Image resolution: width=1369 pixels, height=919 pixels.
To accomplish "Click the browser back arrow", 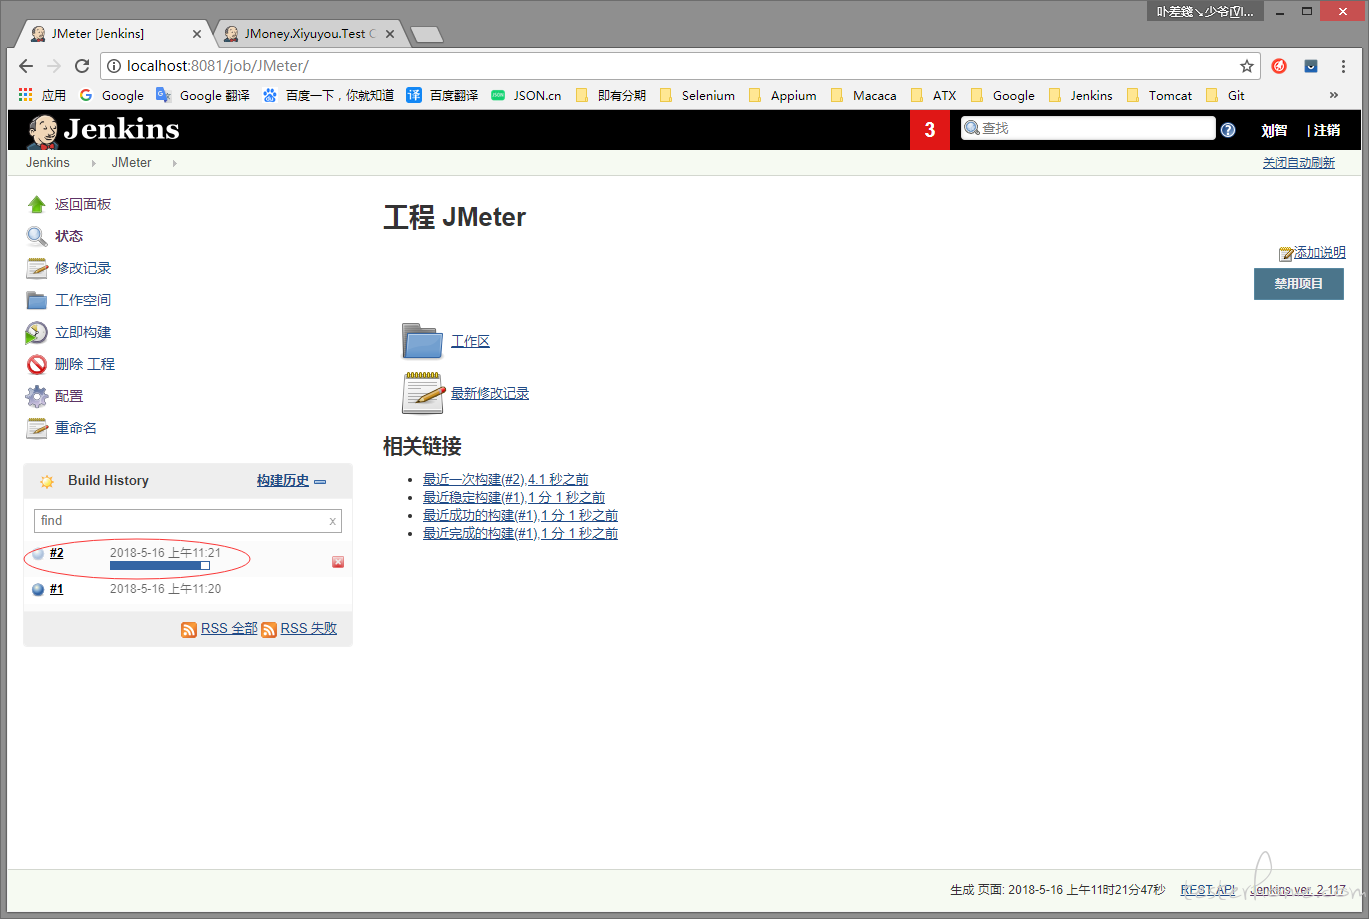I will click(x=26, y=66).
